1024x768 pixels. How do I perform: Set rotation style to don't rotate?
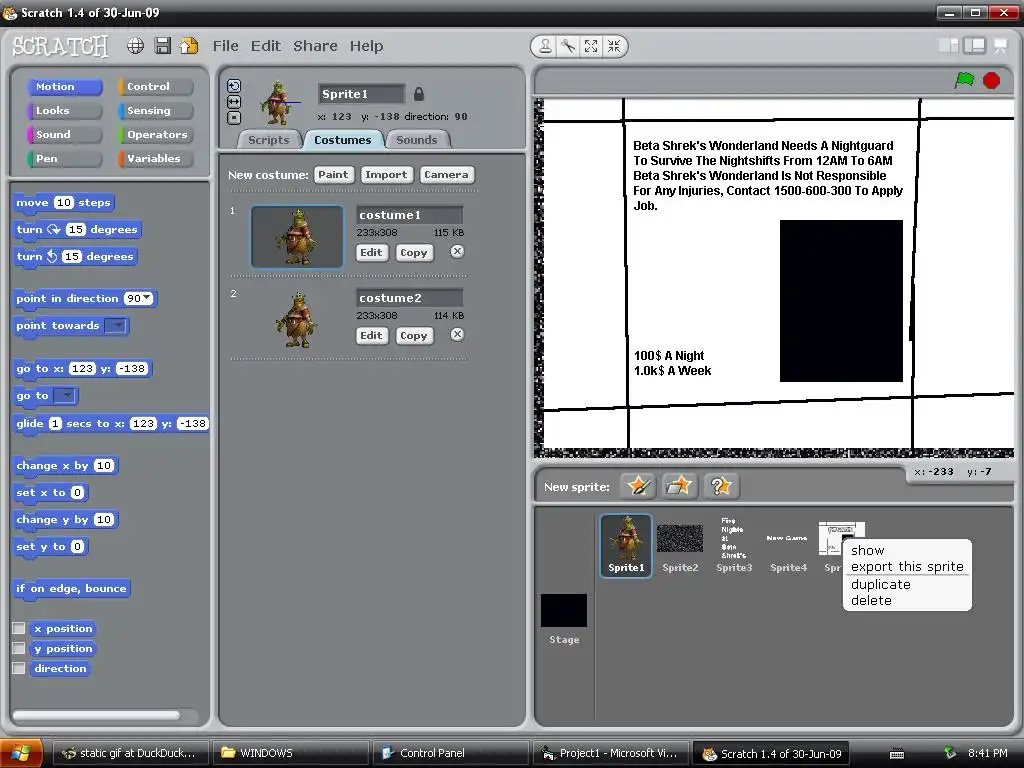(234, 118)
